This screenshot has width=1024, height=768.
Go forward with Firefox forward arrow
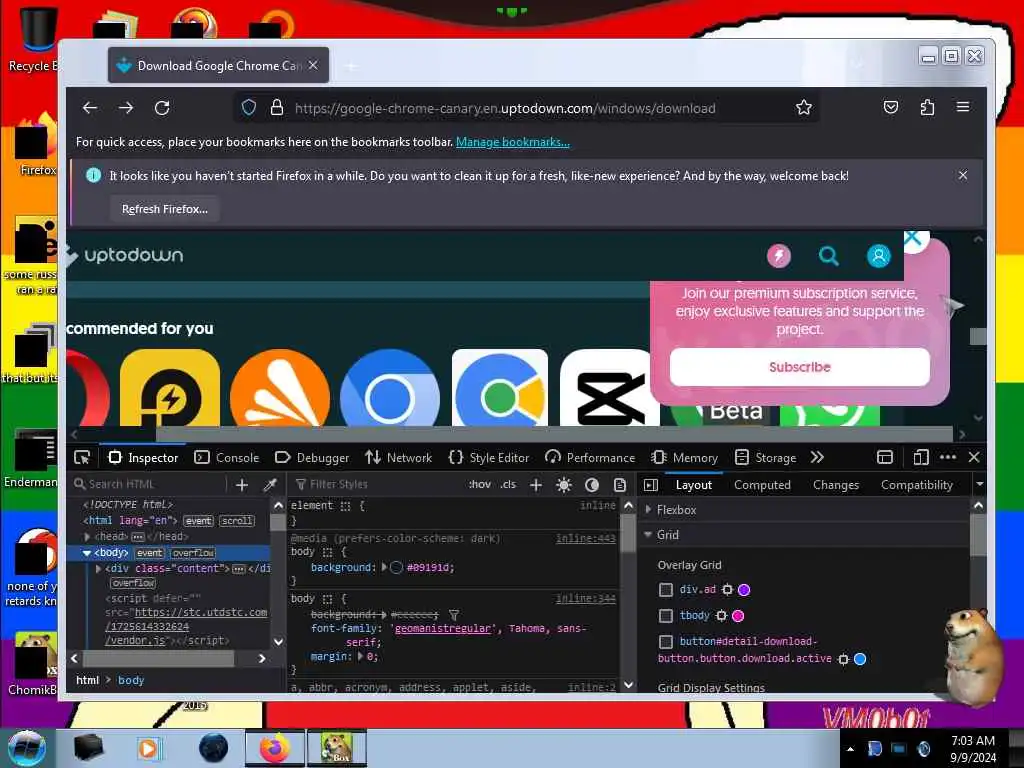coord(126,108)
